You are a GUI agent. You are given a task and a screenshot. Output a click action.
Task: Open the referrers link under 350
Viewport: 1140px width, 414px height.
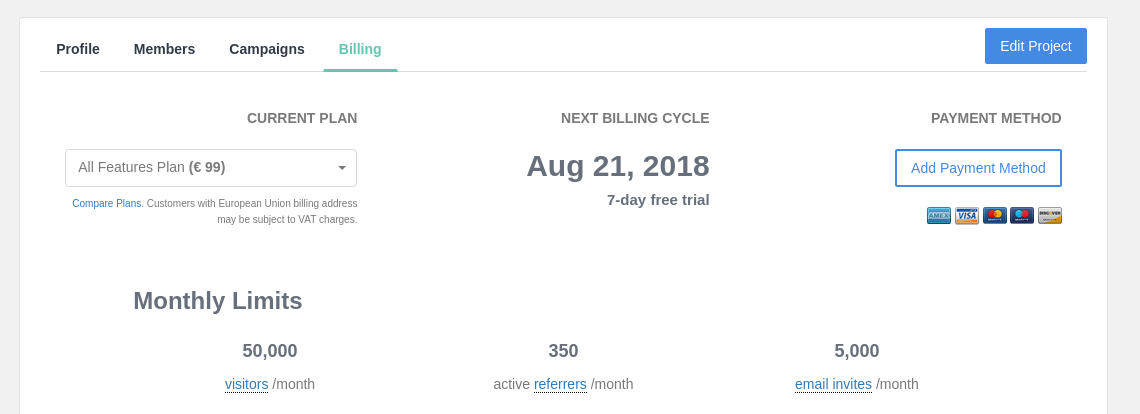click(560, 384)
